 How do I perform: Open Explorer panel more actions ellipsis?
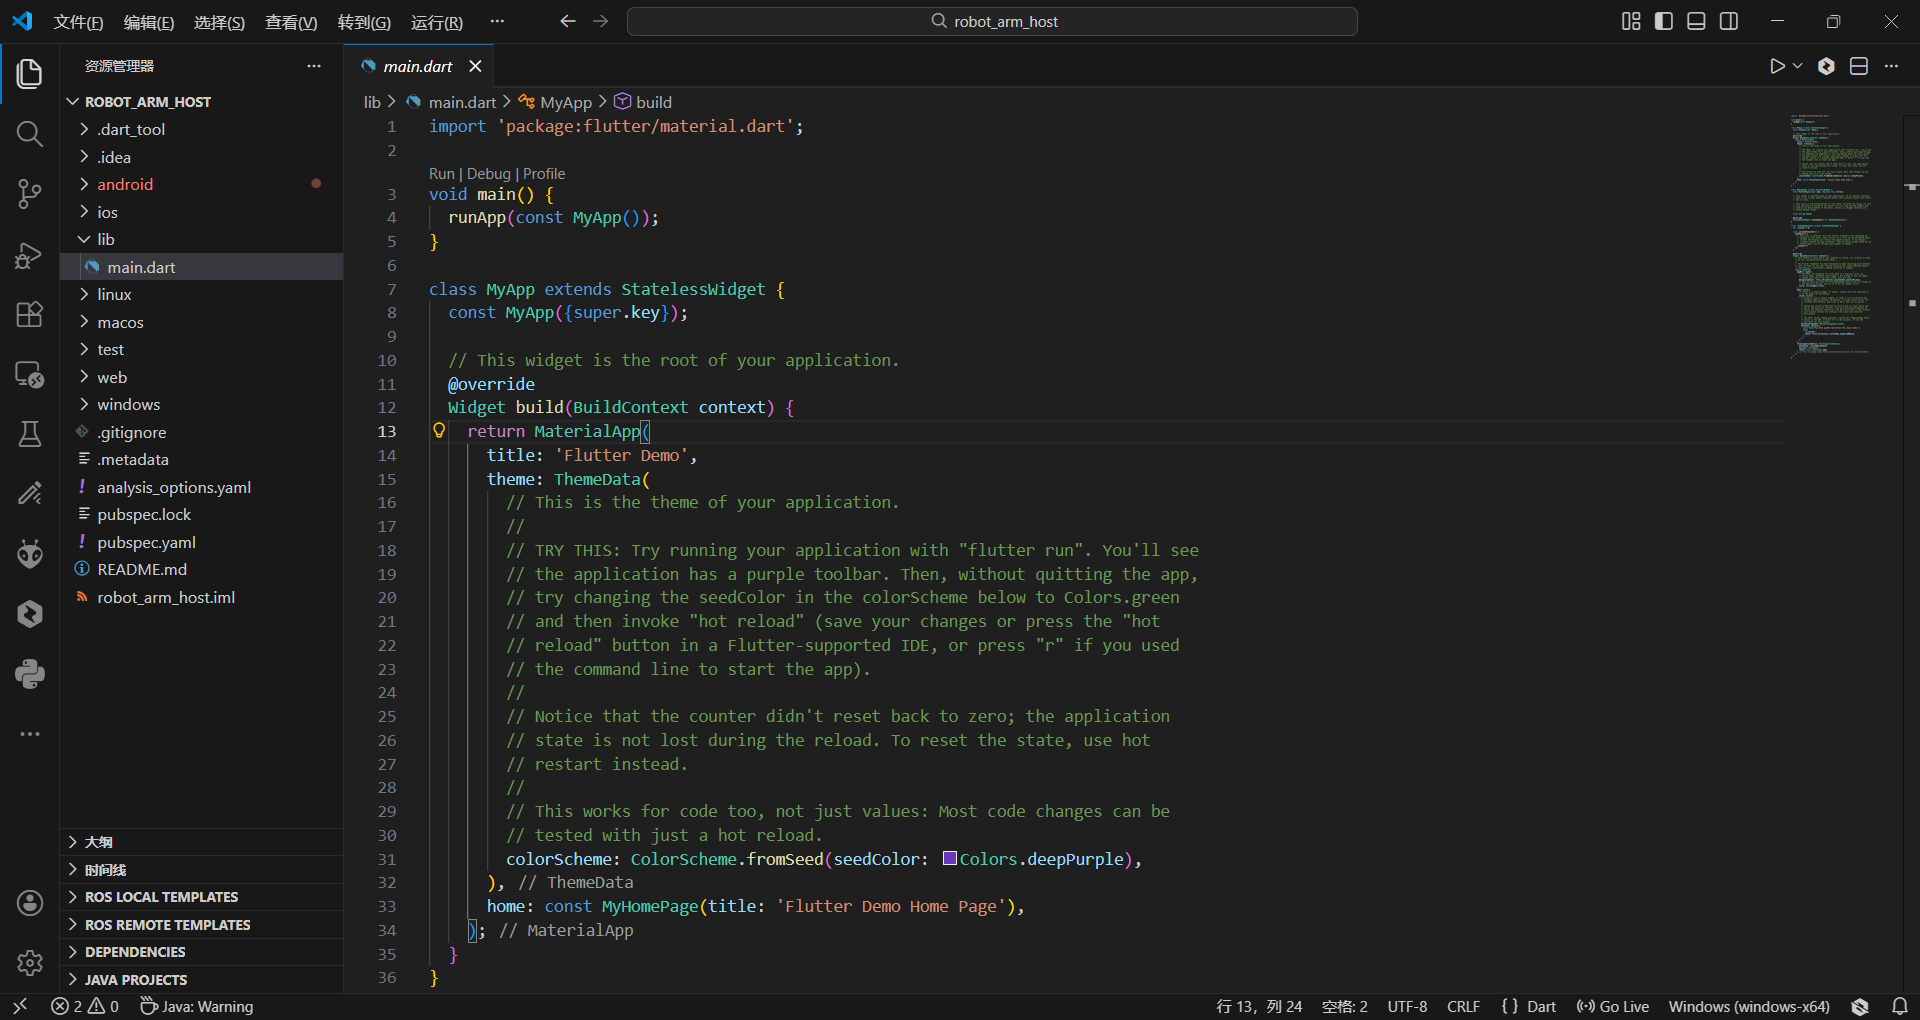pyautogui.click(x=314, y=66)
